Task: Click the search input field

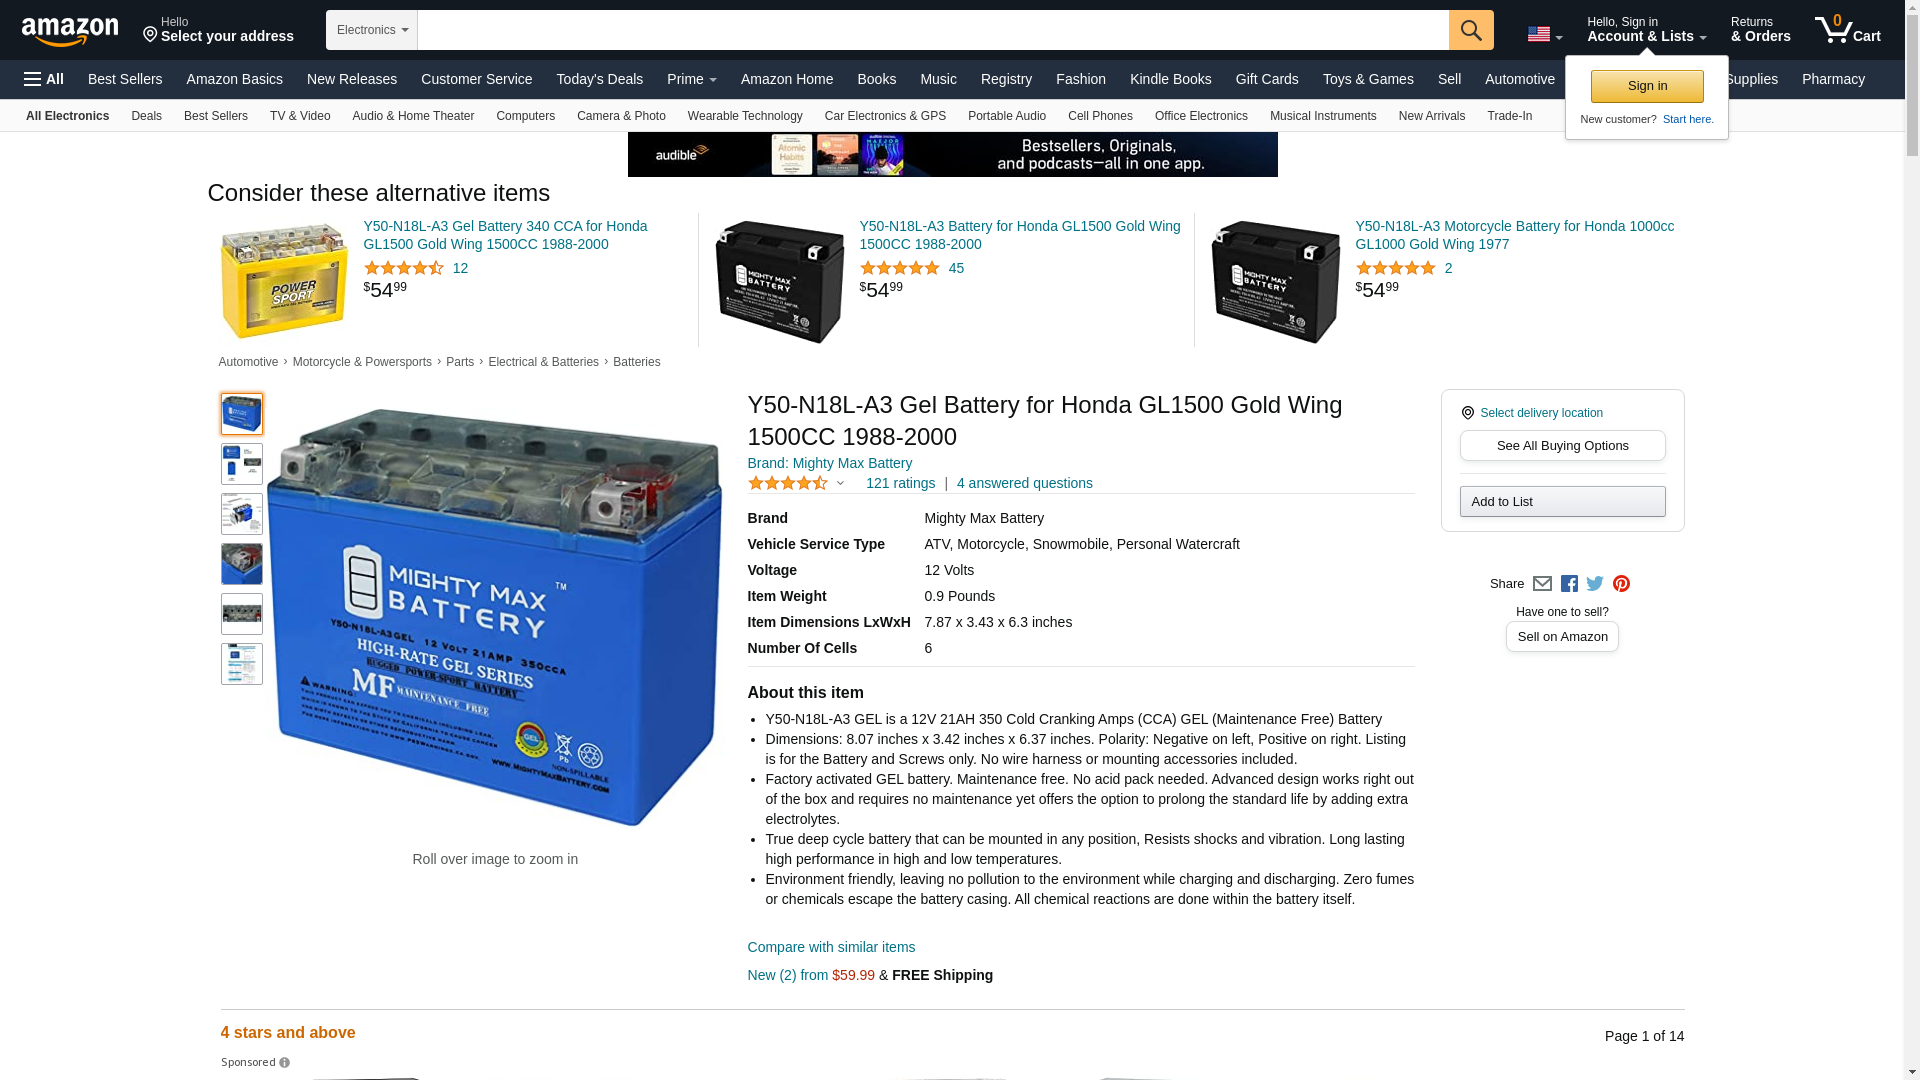Action: [x=933, y=30]
